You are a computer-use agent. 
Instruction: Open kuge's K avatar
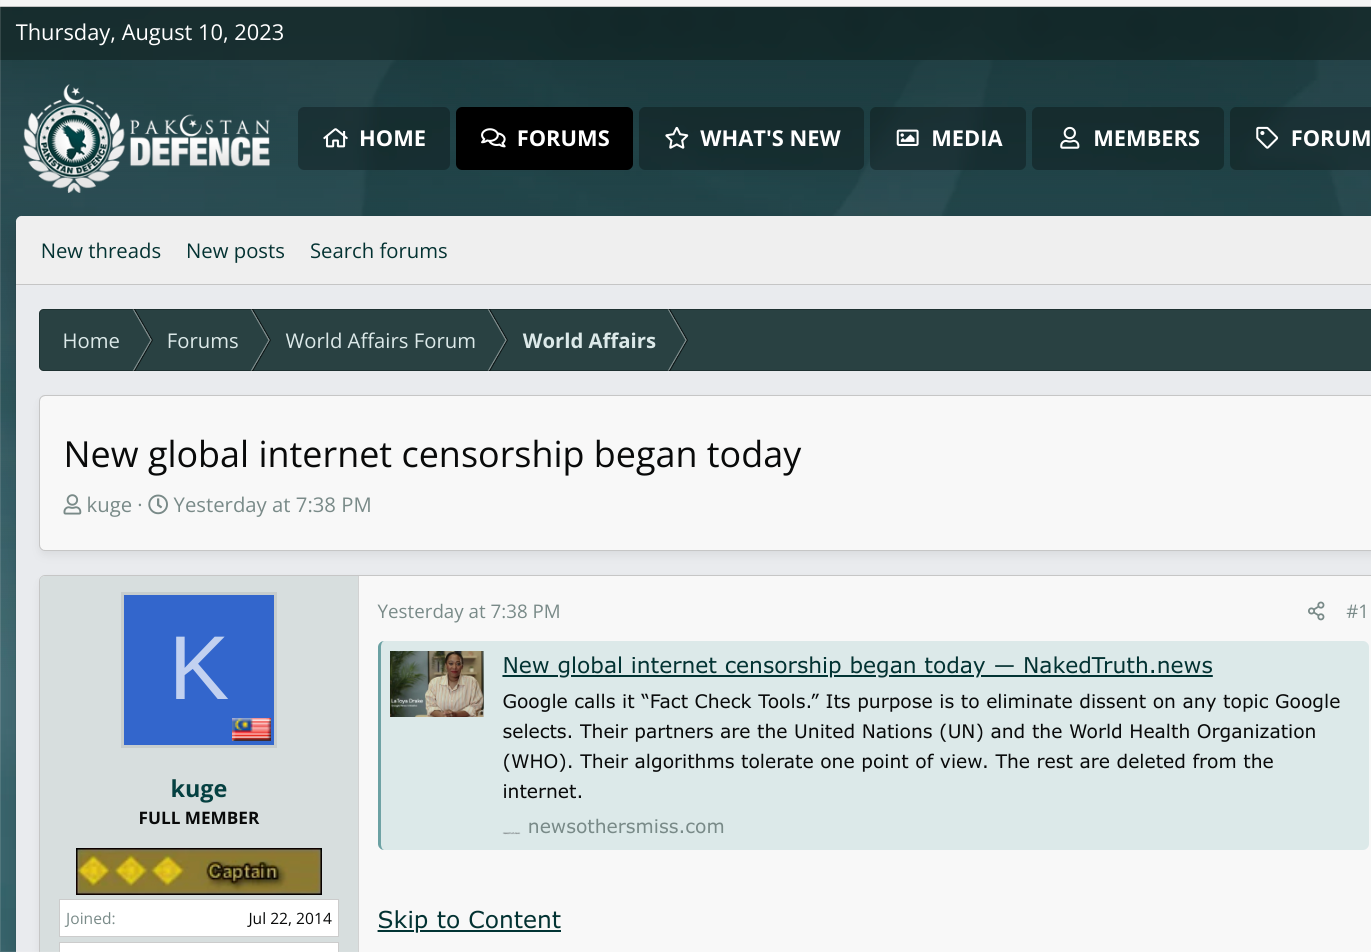pos(199,670)
